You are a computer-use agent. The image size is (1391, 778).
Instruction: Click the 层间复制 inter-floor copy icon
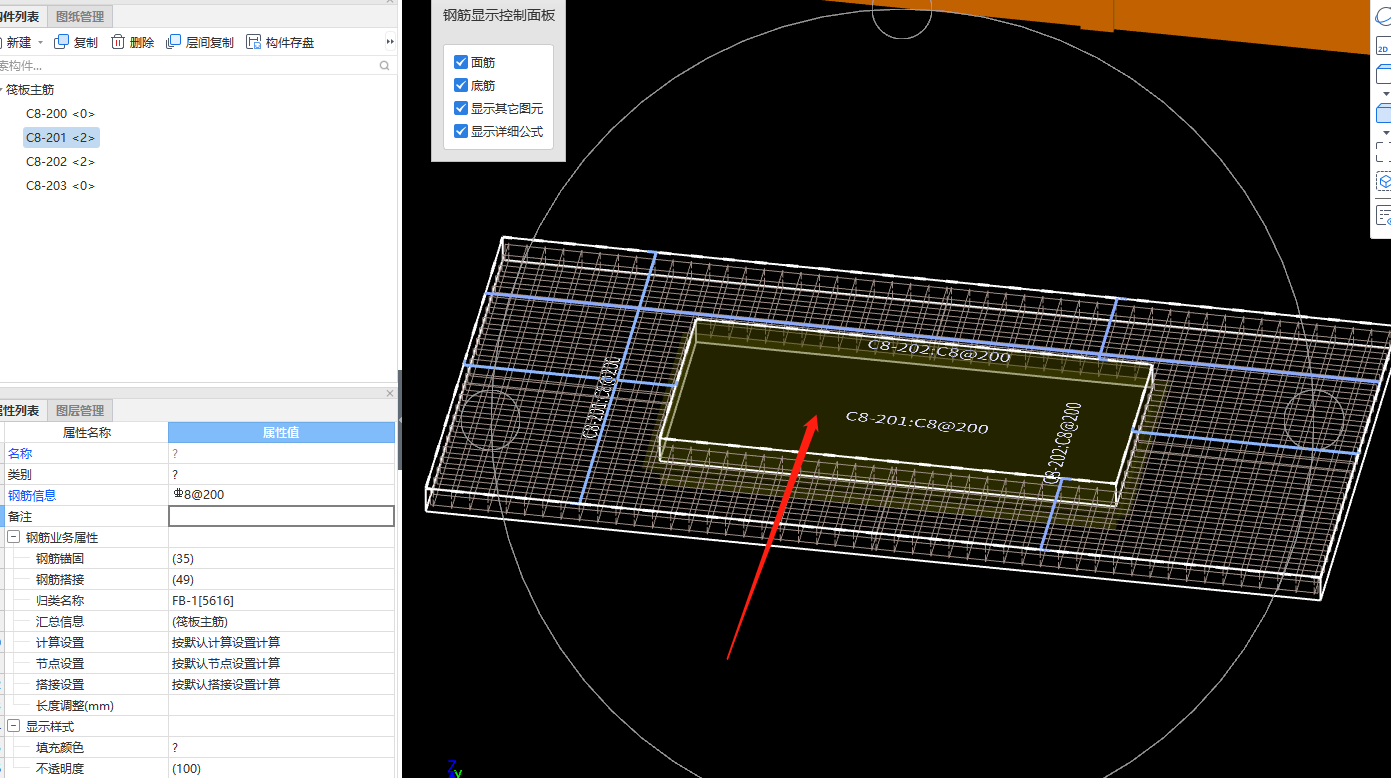click(174, 42)
